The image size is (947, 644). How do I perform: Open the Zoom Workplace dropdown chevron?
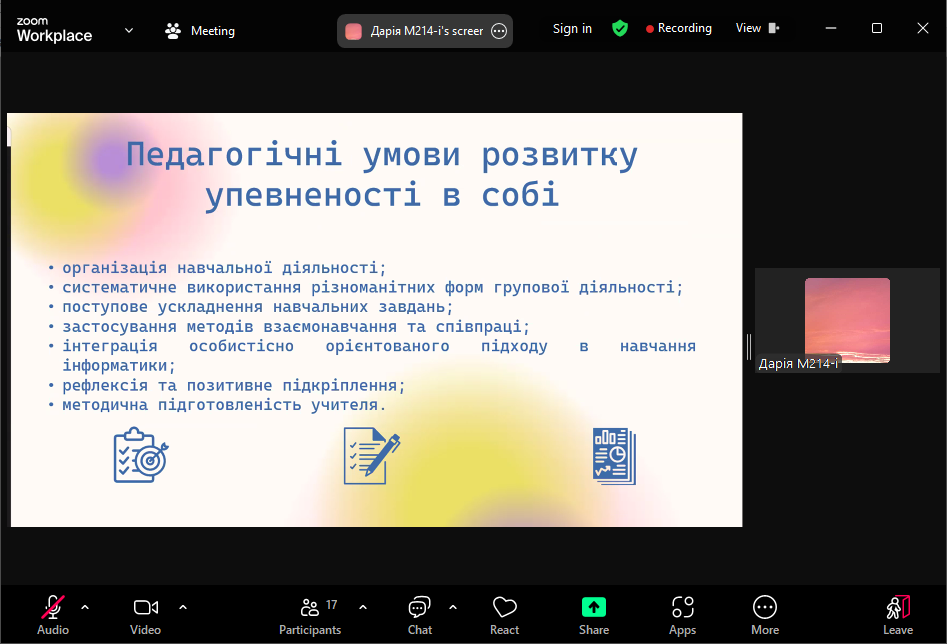point(129,30)
